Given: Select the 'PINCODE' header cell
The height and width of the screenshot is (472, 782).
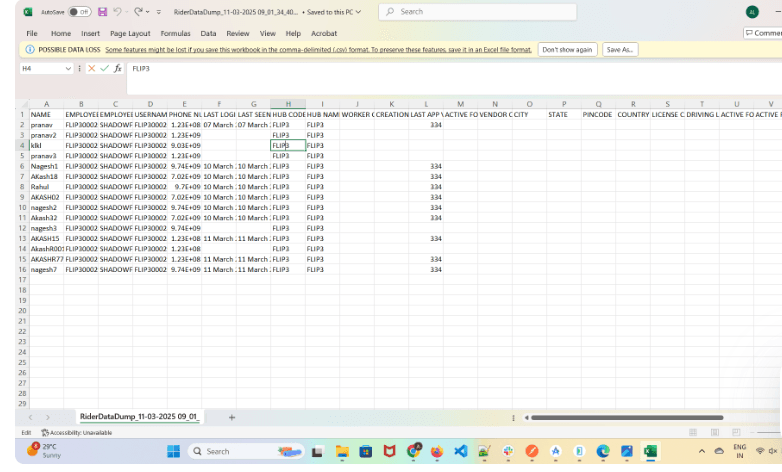Looking at the screenshot, I should 598,115.
